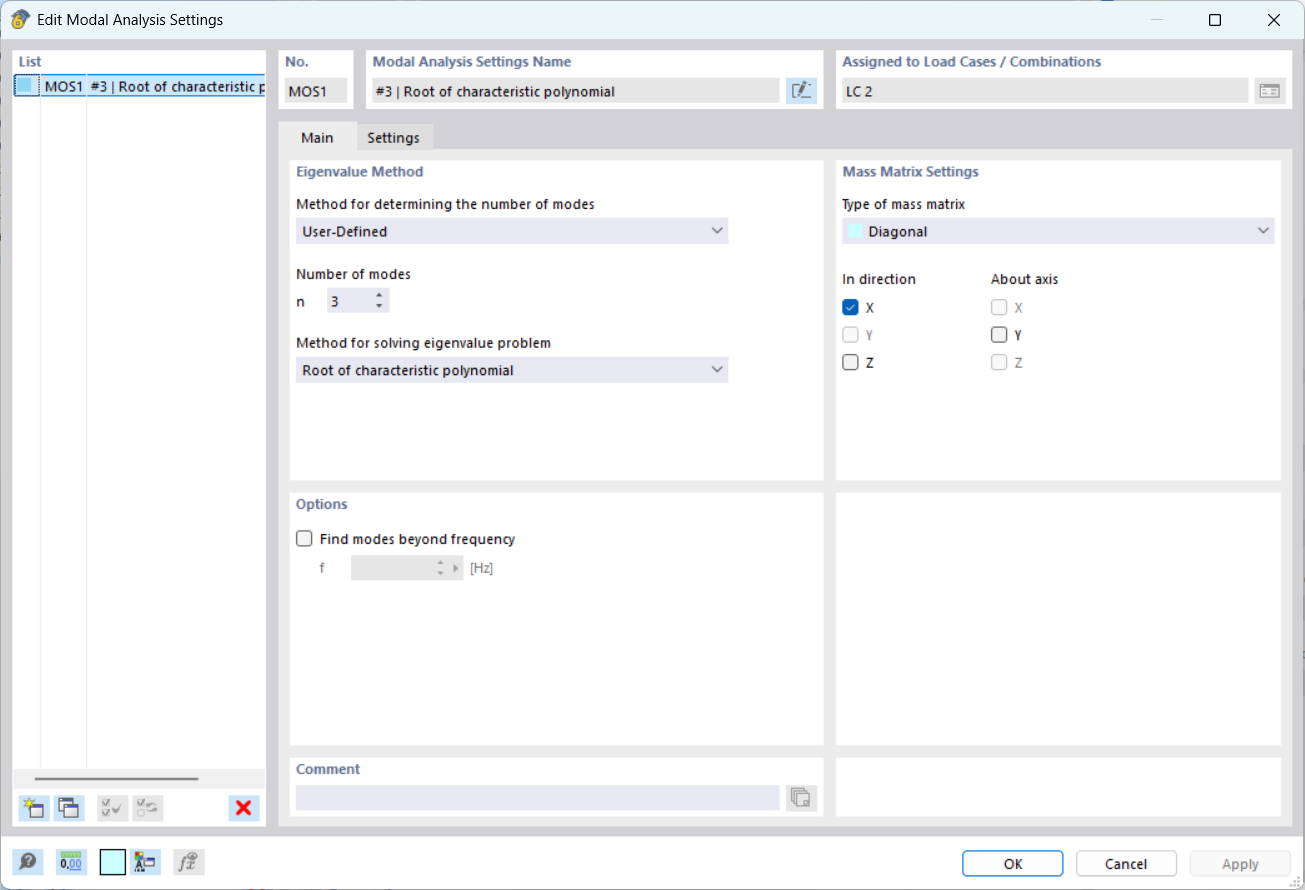
Task: Open the Type of mass matrix dropdown
Action: [1264, 231]
